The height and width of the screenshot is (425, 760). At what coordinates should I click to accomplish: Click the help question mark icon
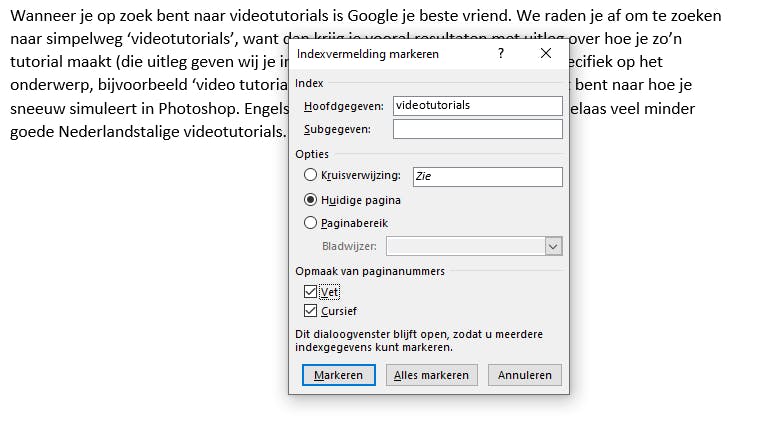[501, 54]
